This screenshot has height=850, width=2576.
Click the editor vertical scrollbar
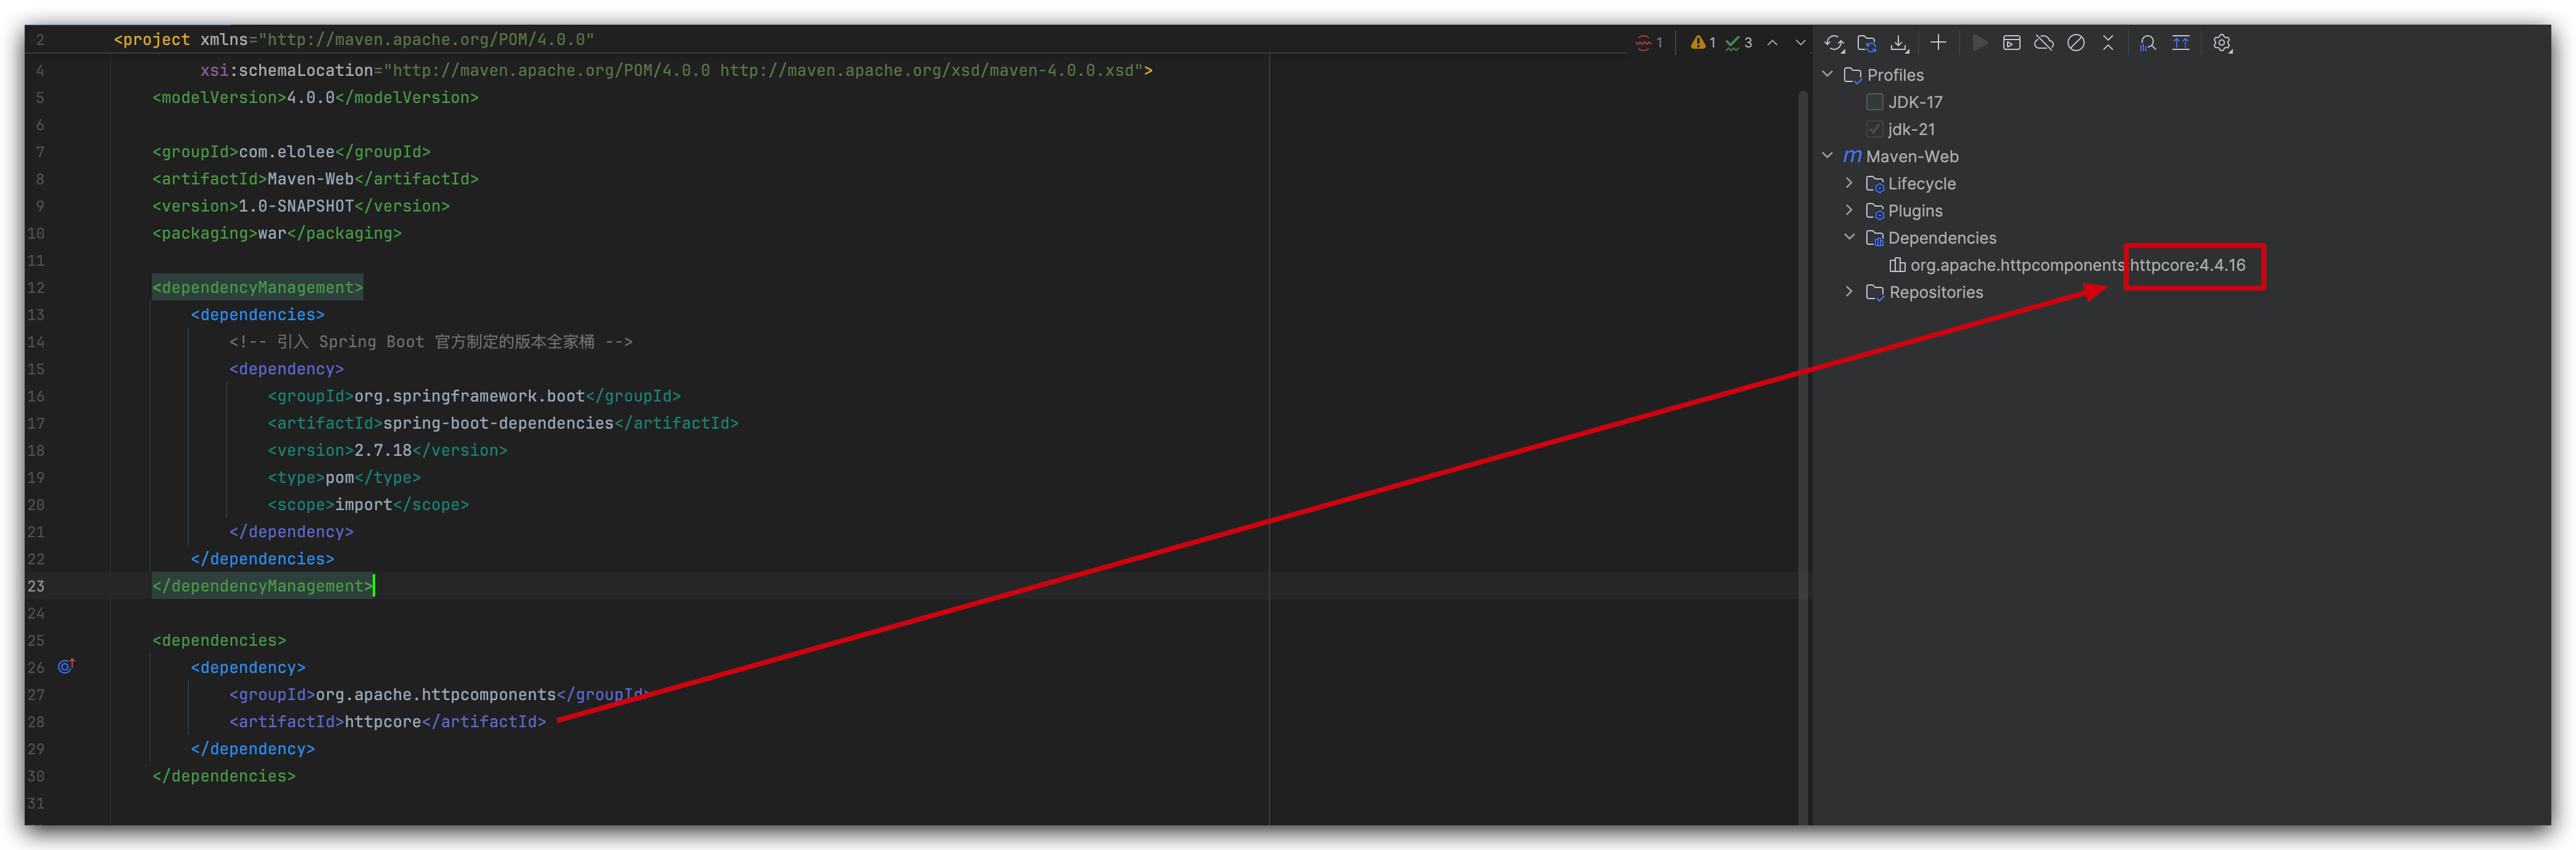(x=1803, y=458)
